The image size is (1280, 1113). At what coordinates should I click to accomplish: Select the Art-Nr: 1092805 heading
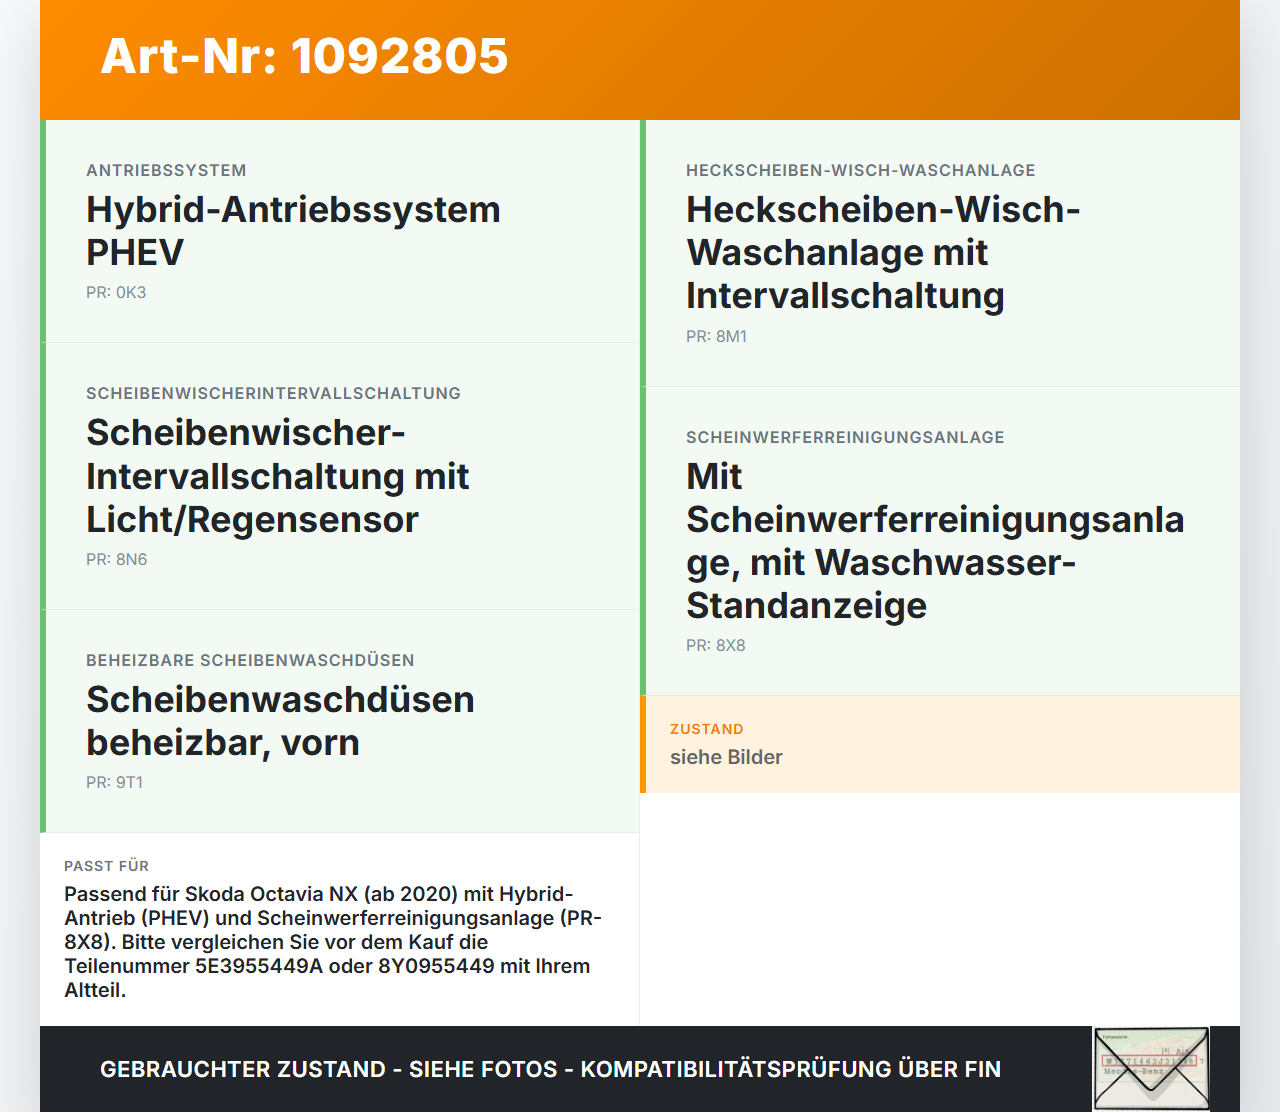point(305,56)
